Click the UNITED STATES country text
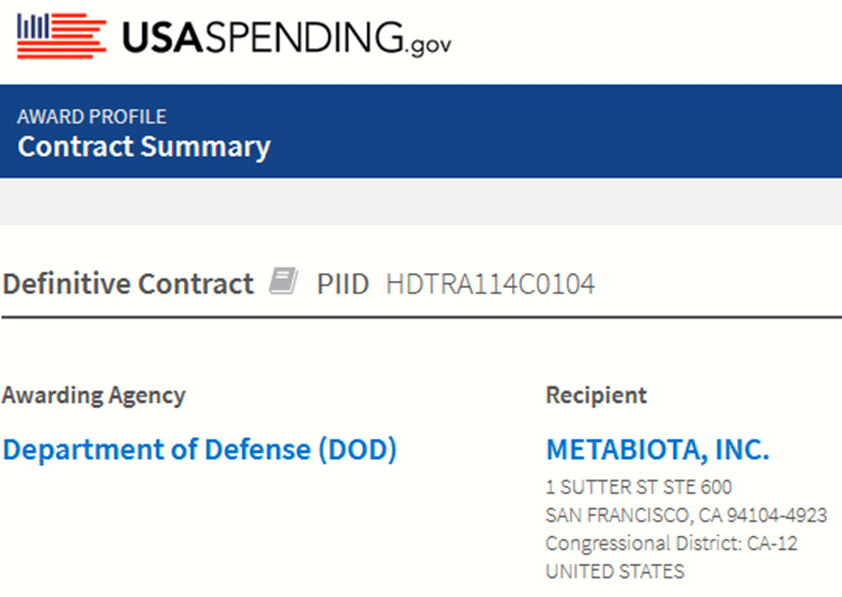Screen dimensions: 842x597 coord(615,571)
